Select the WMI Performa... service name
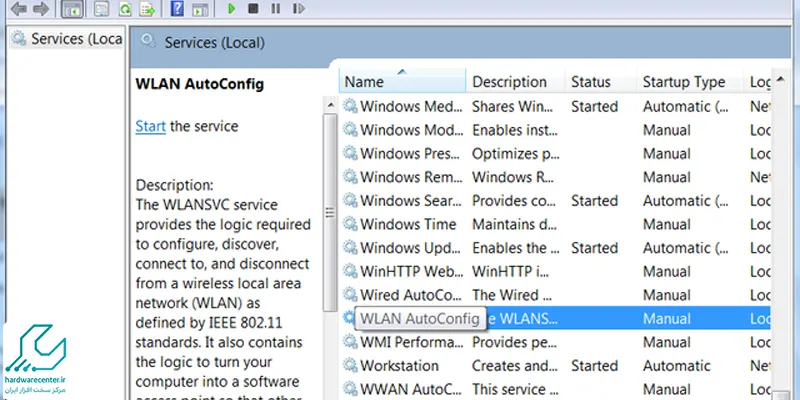The image size is (800, 400). (411, 342)
